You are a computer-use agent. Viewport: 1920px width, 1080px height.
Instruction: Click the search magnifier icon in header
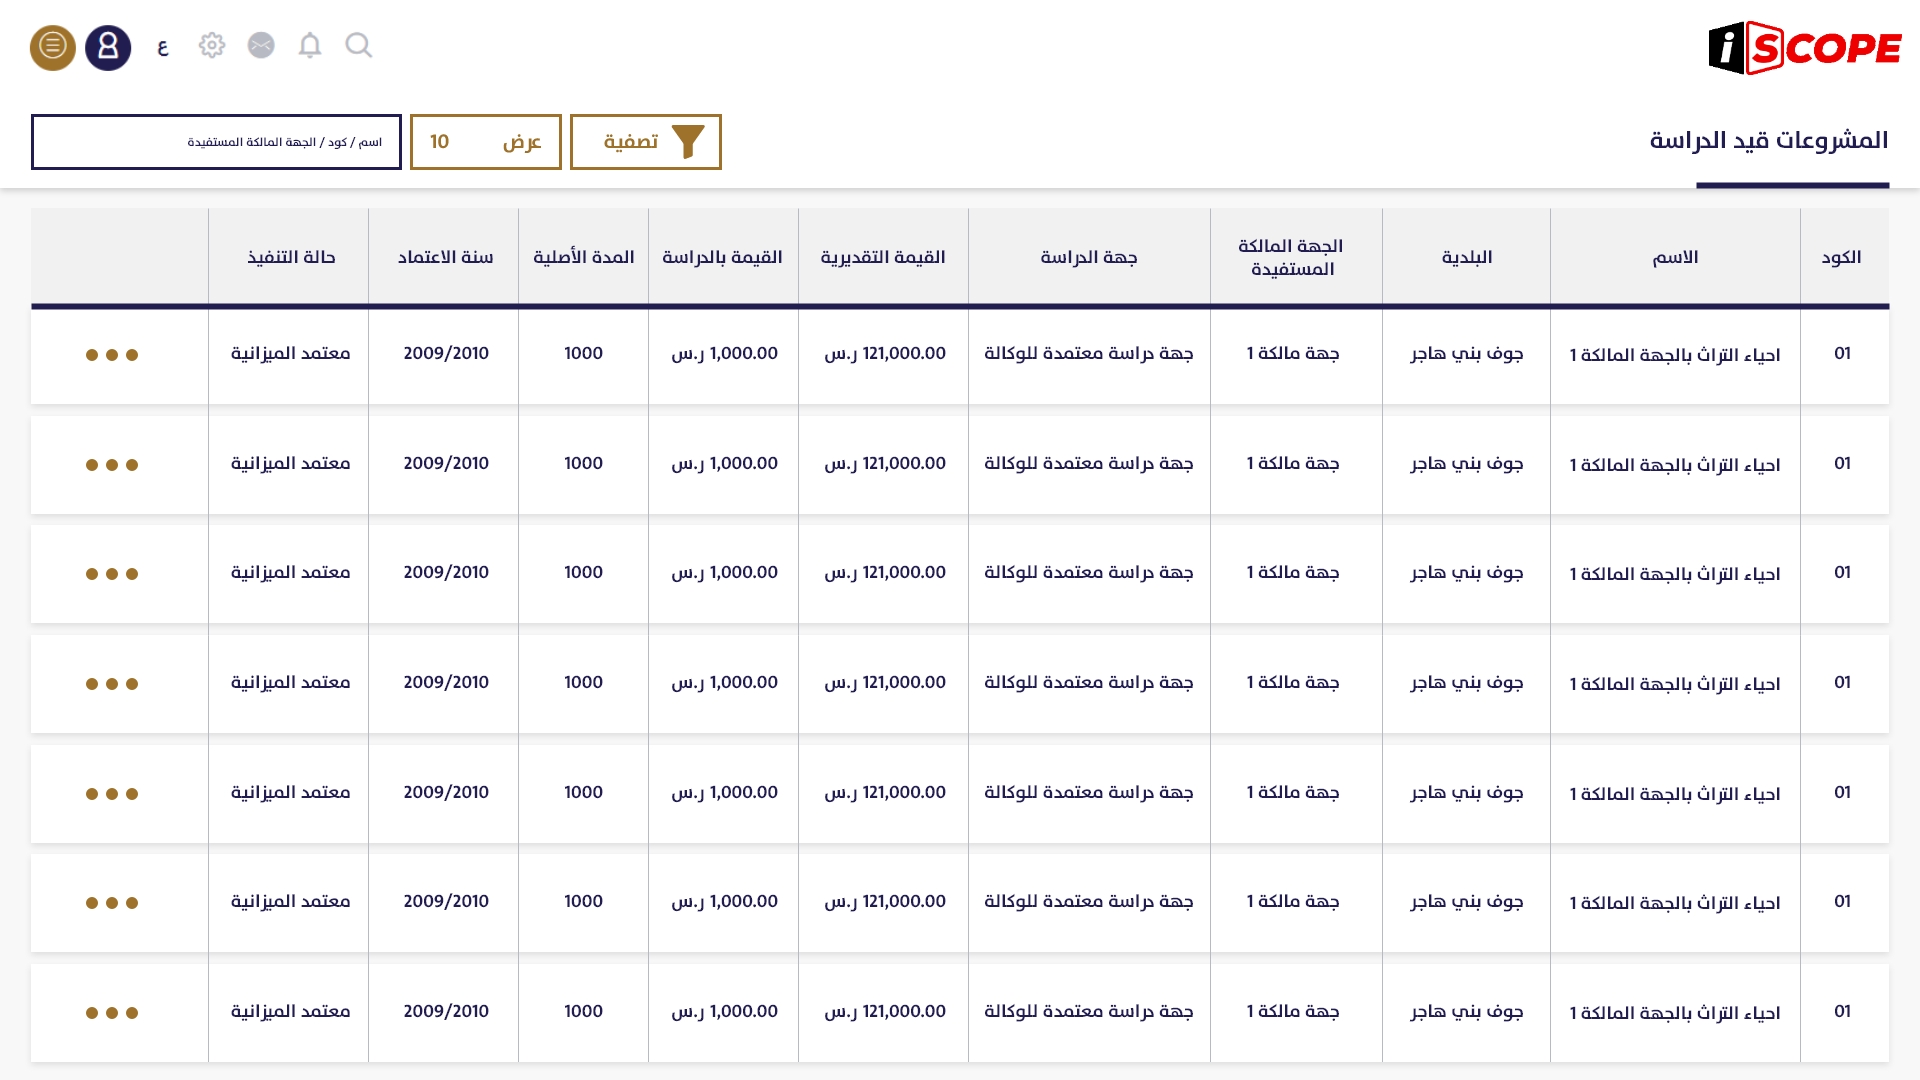[358, 46]
